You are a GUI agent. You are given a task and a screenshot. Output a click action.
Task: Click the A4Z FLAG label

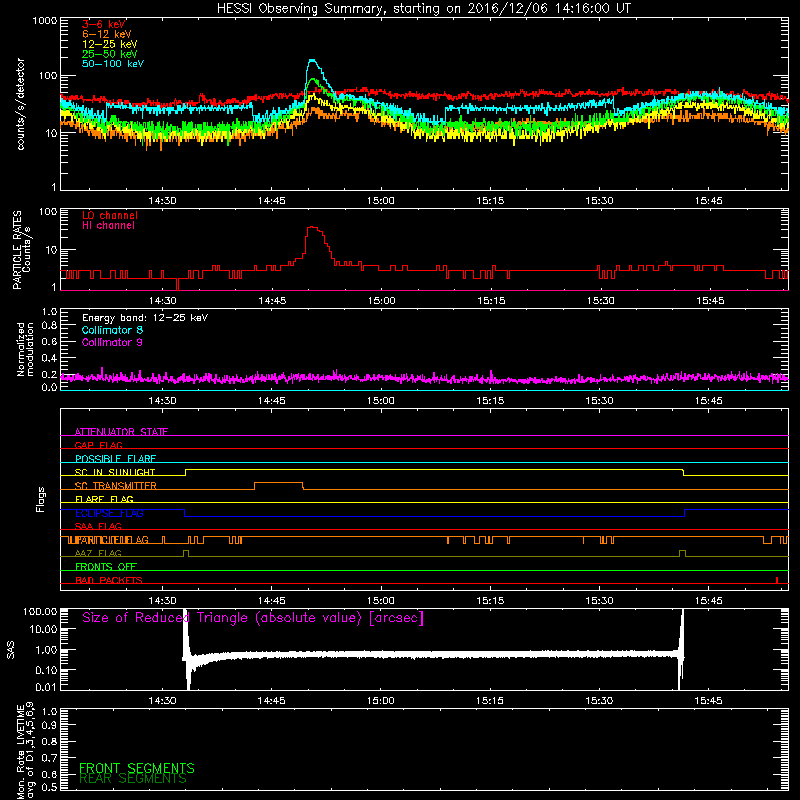[98, 553]
